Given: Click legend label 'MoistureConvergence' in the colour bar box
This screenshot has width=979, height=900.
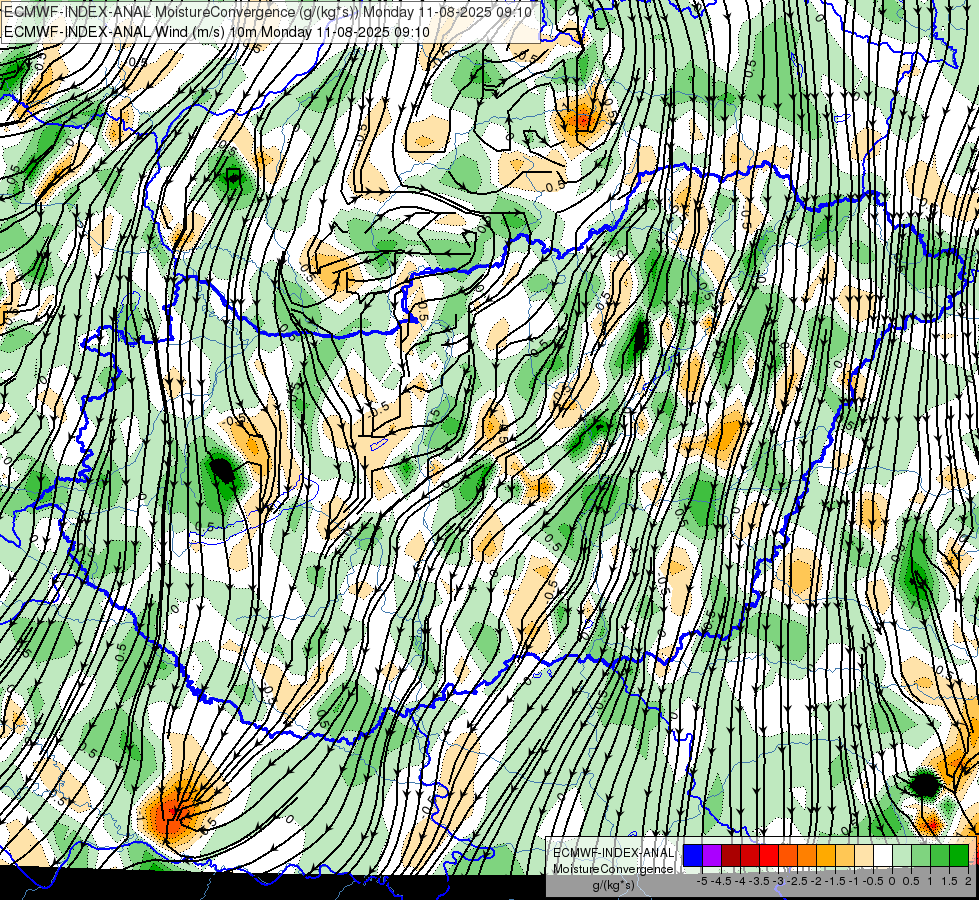Looking at the screenshot, I should [x=613, y=869].
